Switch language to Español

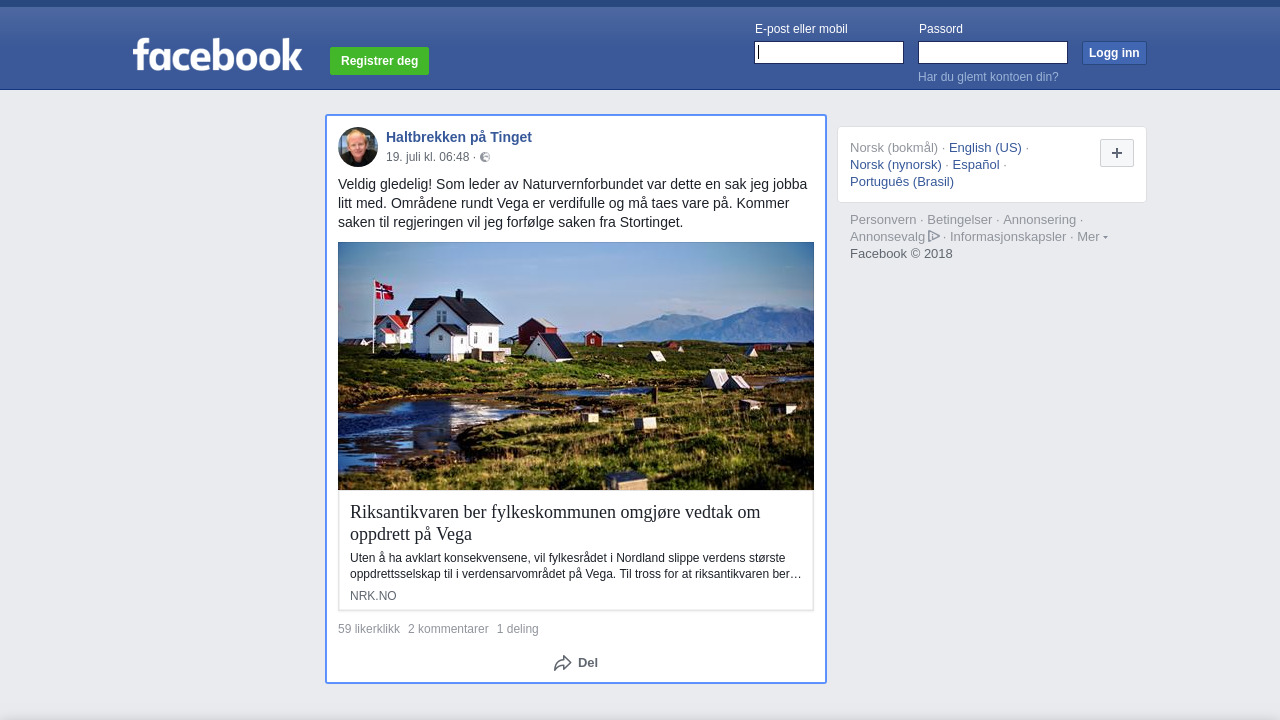coord(976,165)
